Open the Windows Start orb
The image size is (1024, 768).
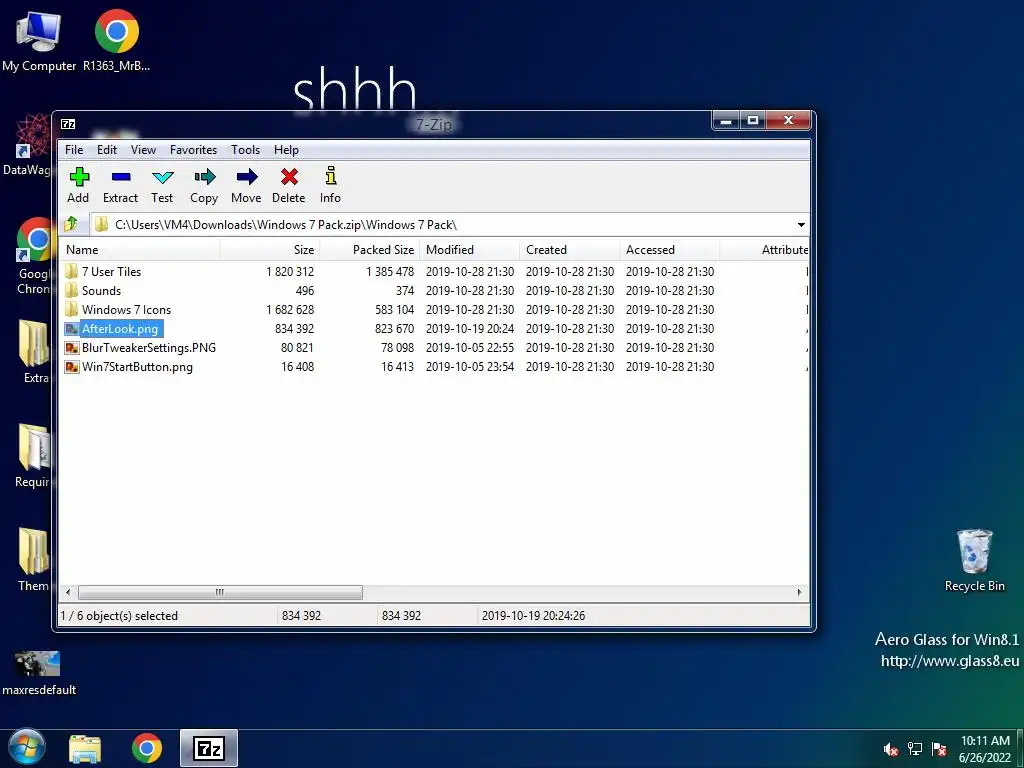[27, 748]
